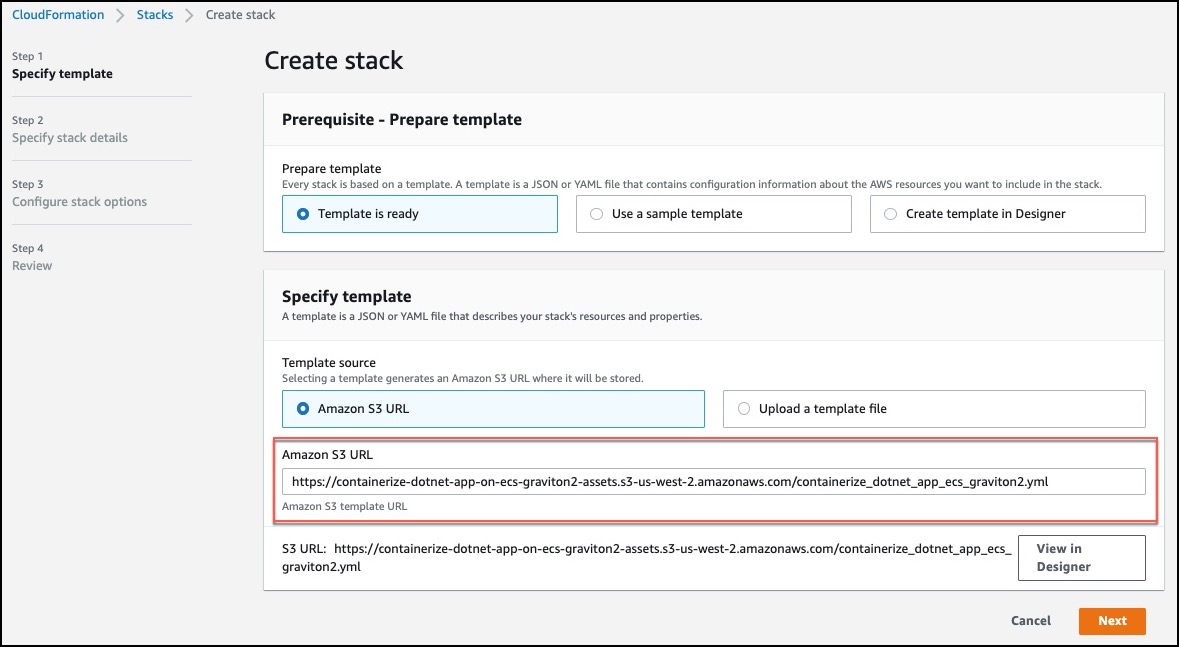
Task: Click the "Specify template" section heading
Action: 347,296
